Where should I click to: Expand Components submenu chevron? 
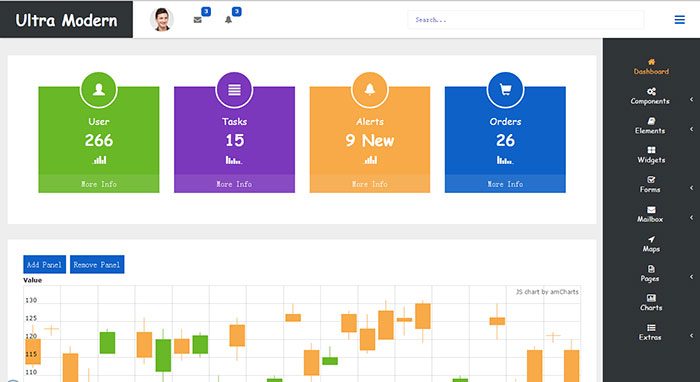[691, 99]
